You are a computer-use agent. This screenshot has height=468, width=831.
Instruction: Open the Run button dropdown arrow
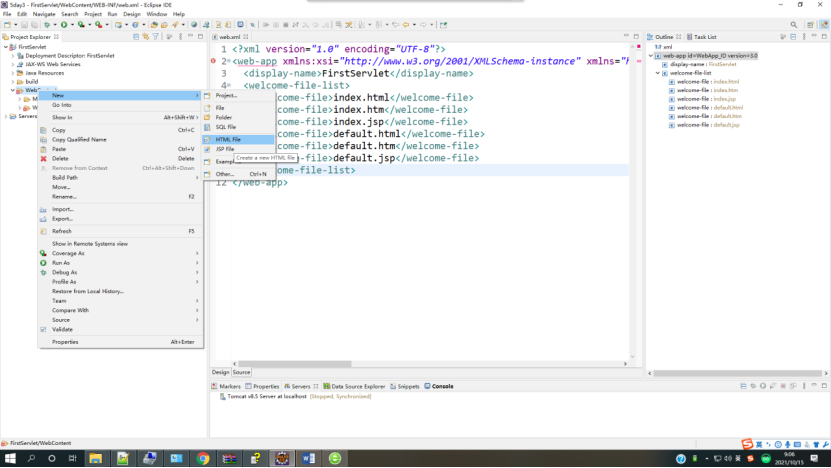click(x=72, y=25)
